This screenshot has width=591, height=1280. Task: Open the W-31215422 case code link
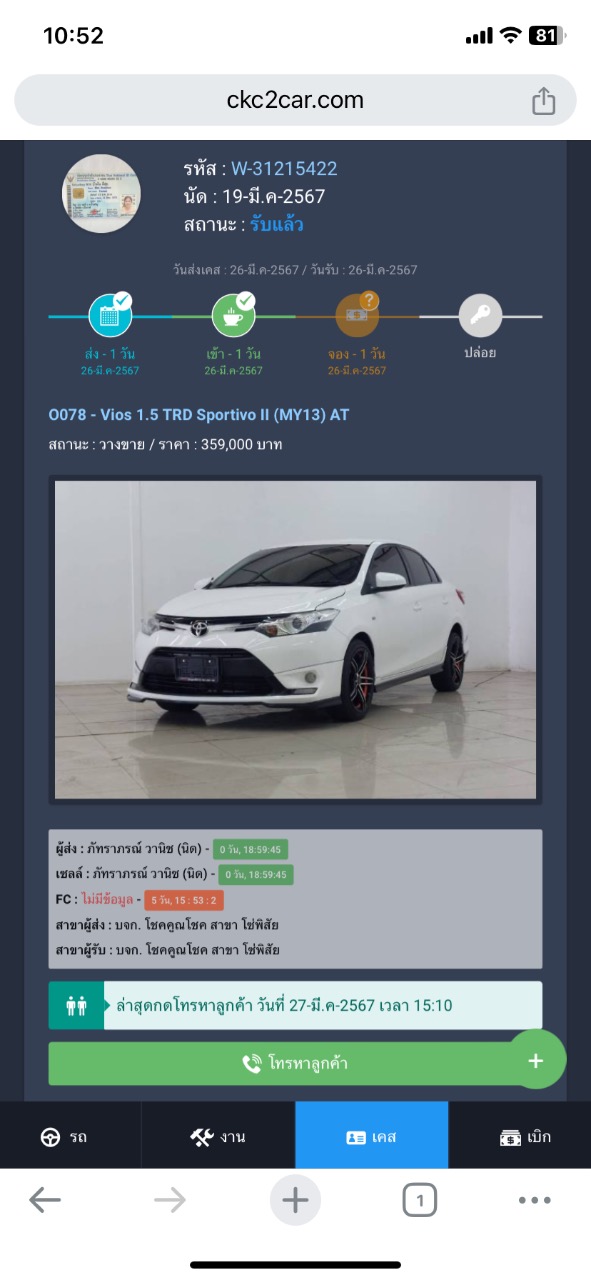tap(284, 169)
